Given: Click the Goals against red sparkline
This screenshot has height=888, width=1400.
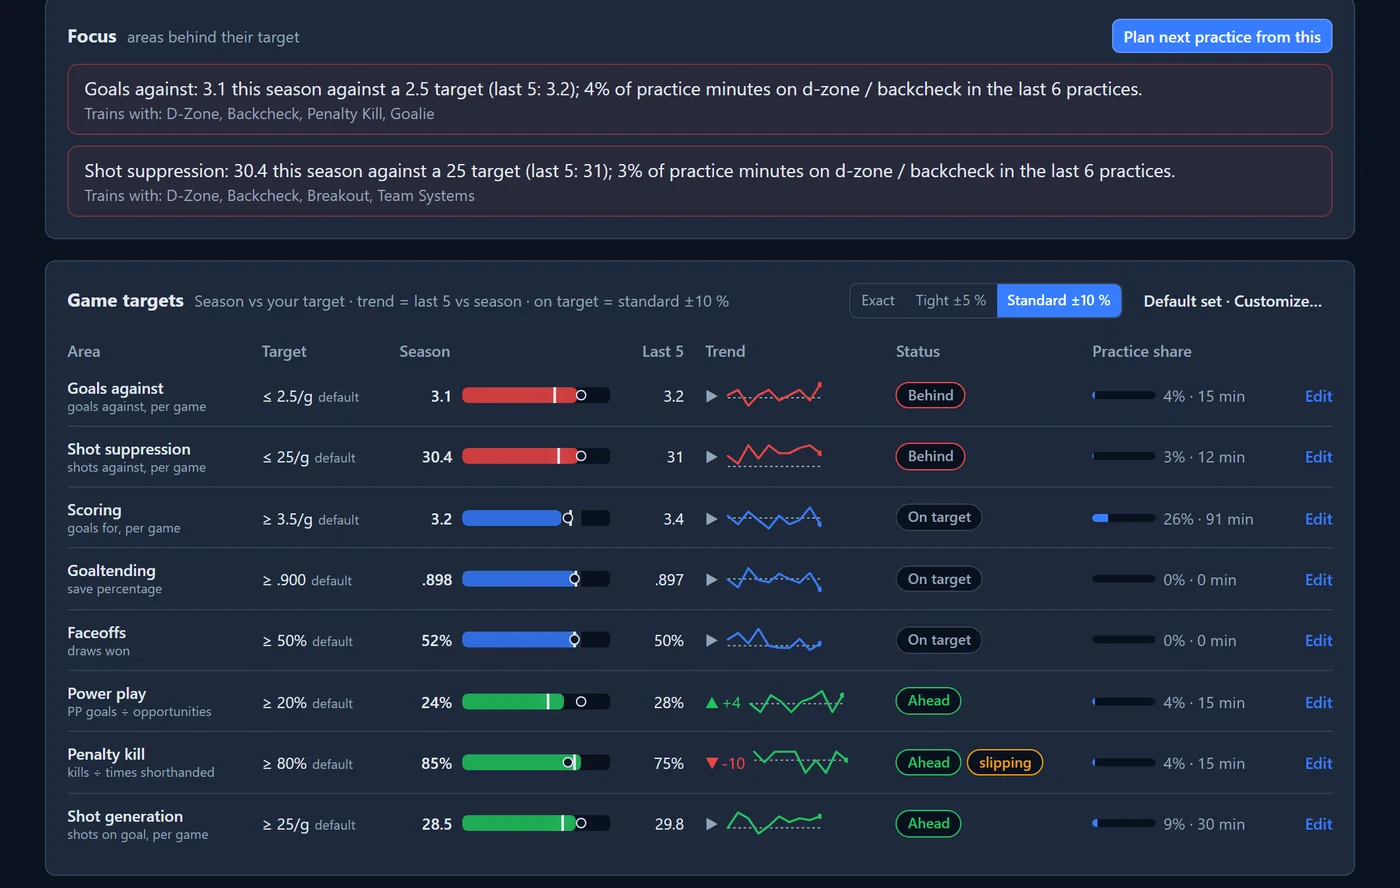Looking at the screenshot, I should (774, 394).
